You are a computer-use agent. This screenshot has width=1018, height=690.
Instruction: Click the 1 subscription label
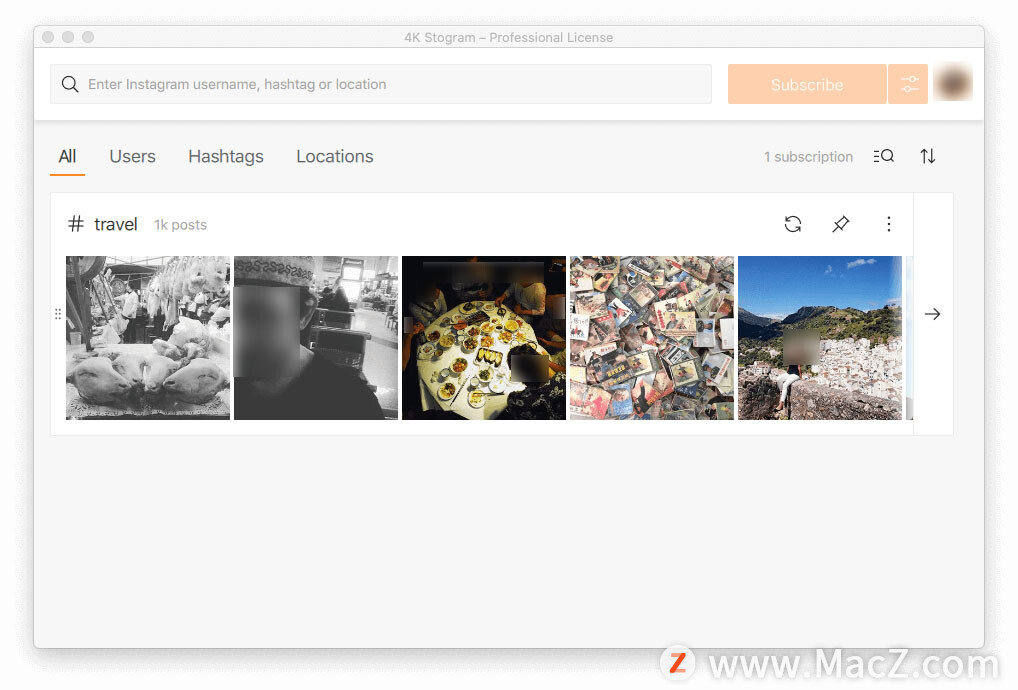point(808,157)
